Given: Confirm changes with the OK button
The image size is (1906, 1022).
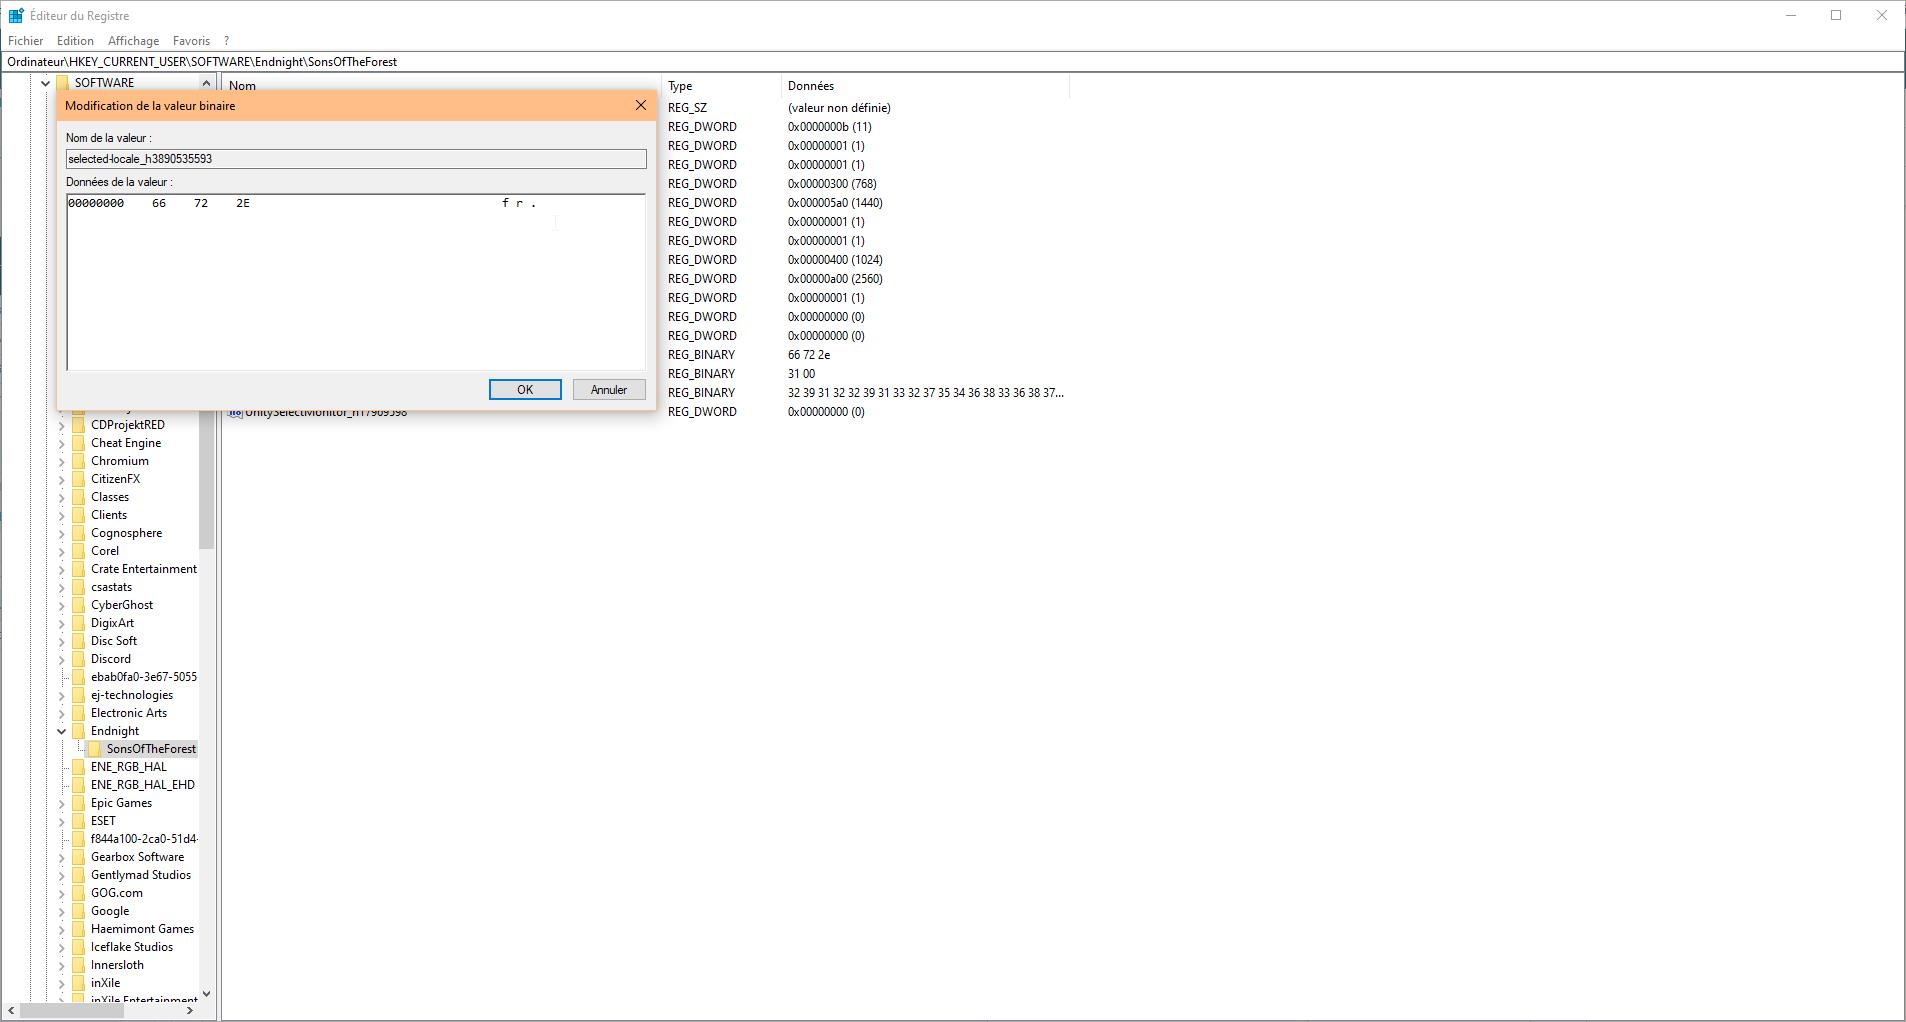Looking at the screenshot, I should pyautogui.click(x=525, y=389).
